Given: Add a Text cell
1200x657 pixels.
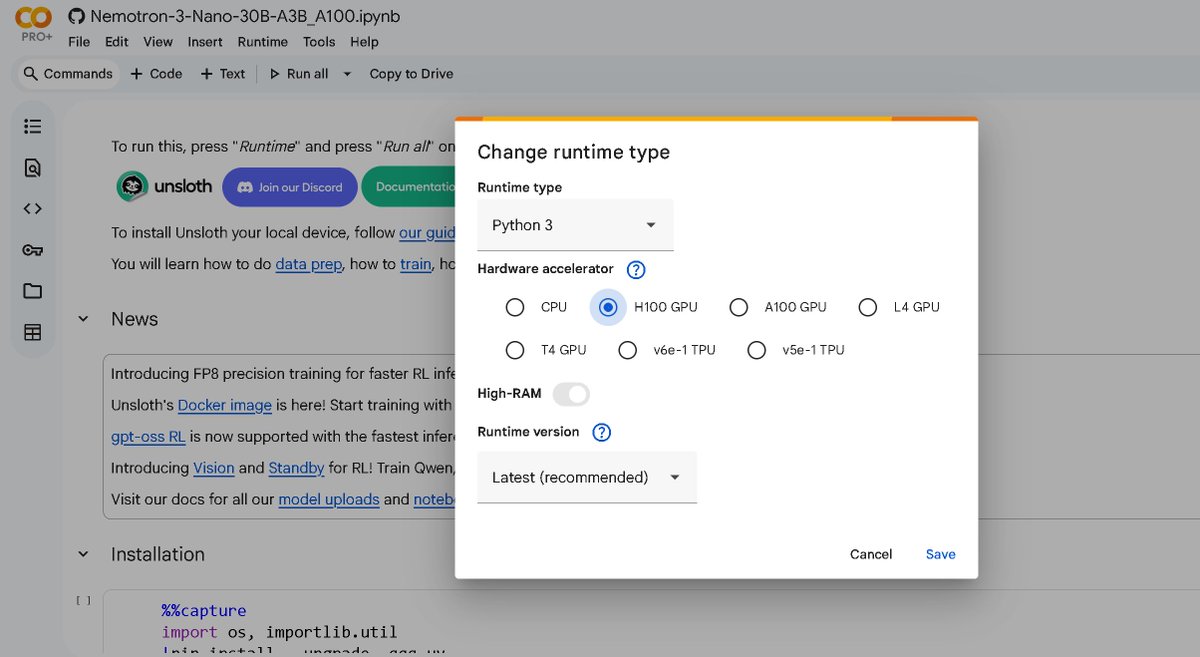Looking at the screenshot, I should (222, 74).
